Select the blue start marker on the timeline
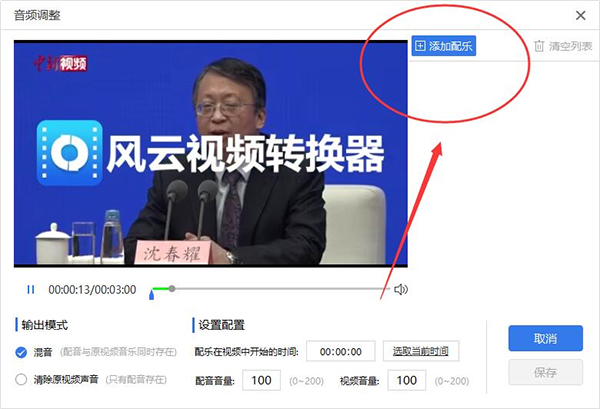This screenshot has width=600, height=409. pyautogui.click(x=152, y=294)
